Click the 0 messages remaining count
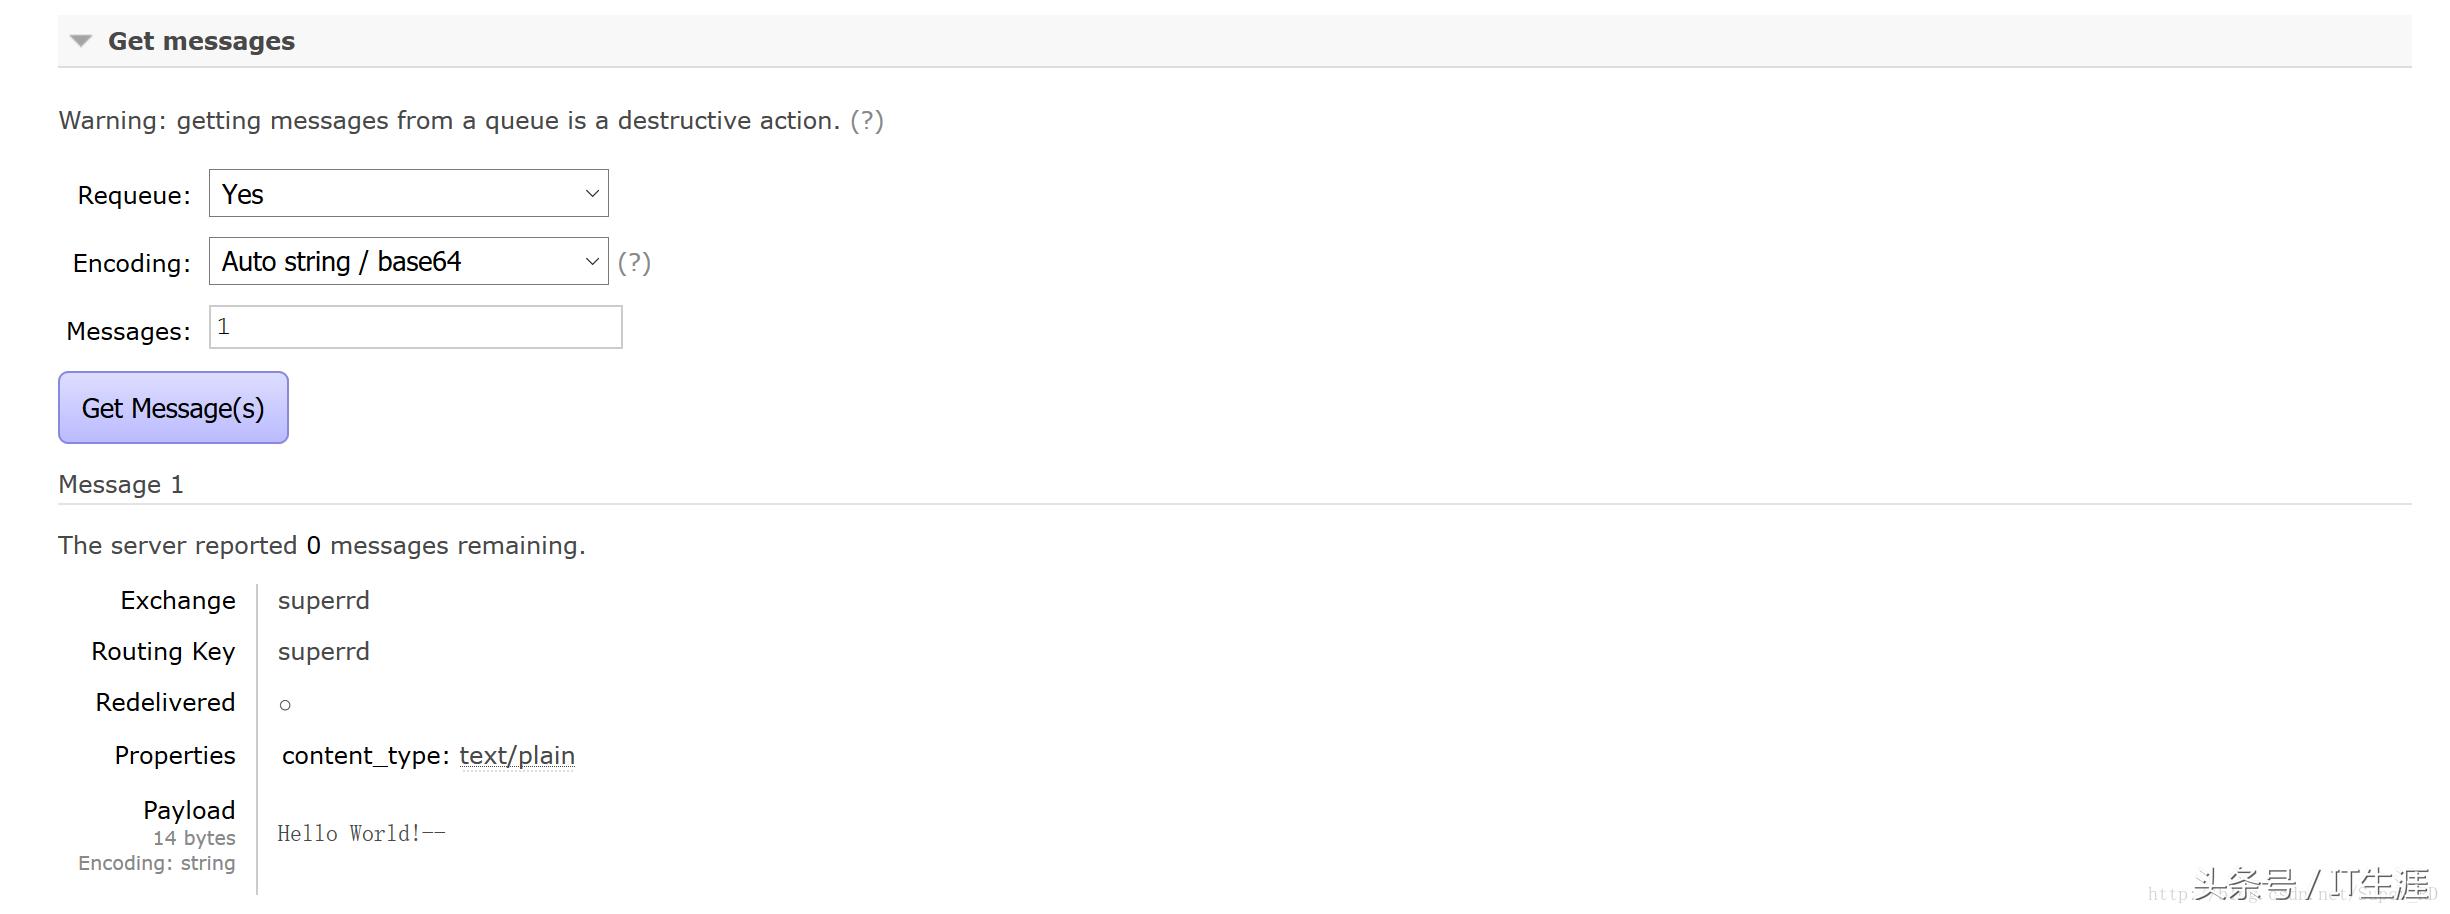The height and width of the screenshot is (914, 2450). coord(313,546)
